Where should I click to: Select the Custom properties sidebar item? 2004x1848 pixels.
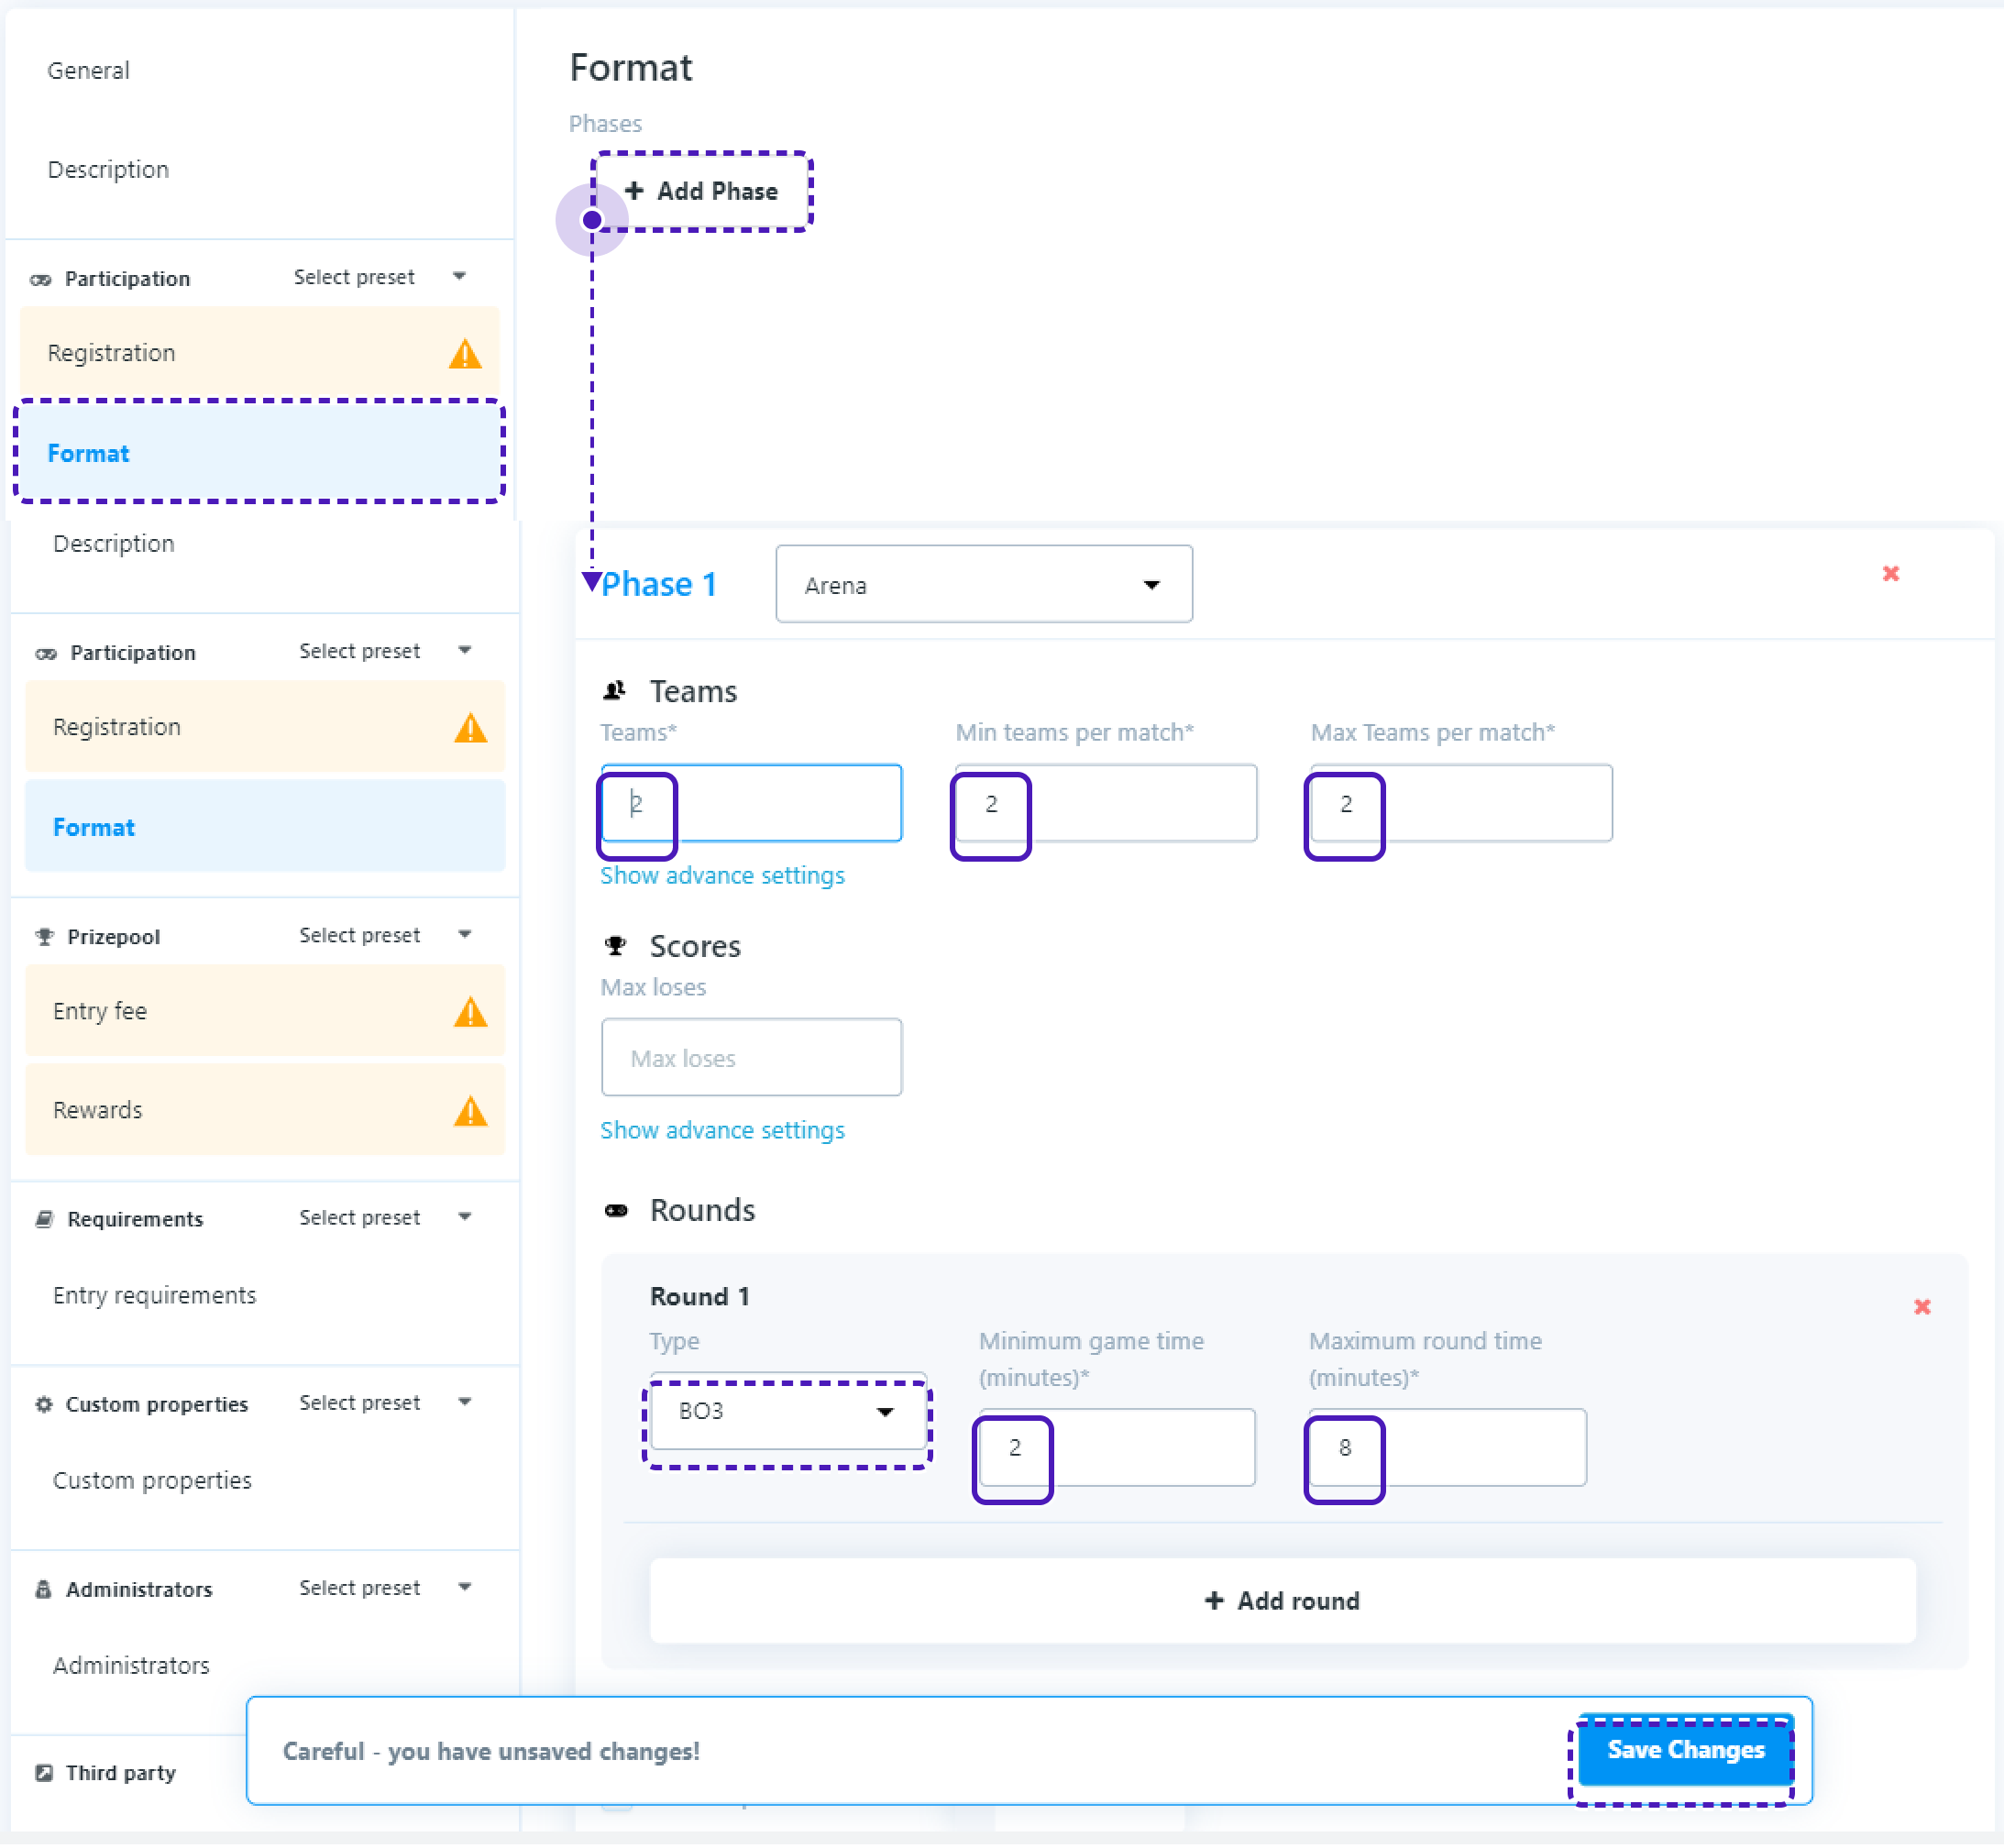coord(152,1480)
